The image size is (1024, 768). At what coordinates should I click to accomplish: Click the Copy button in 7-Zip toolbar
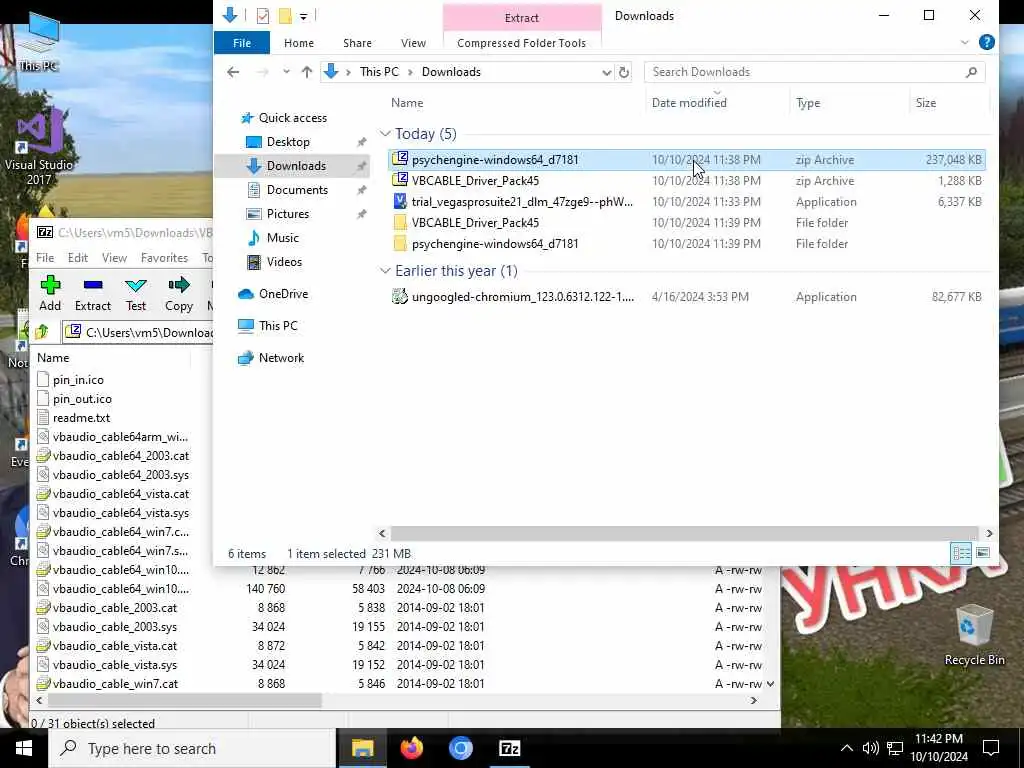(179, 293)
